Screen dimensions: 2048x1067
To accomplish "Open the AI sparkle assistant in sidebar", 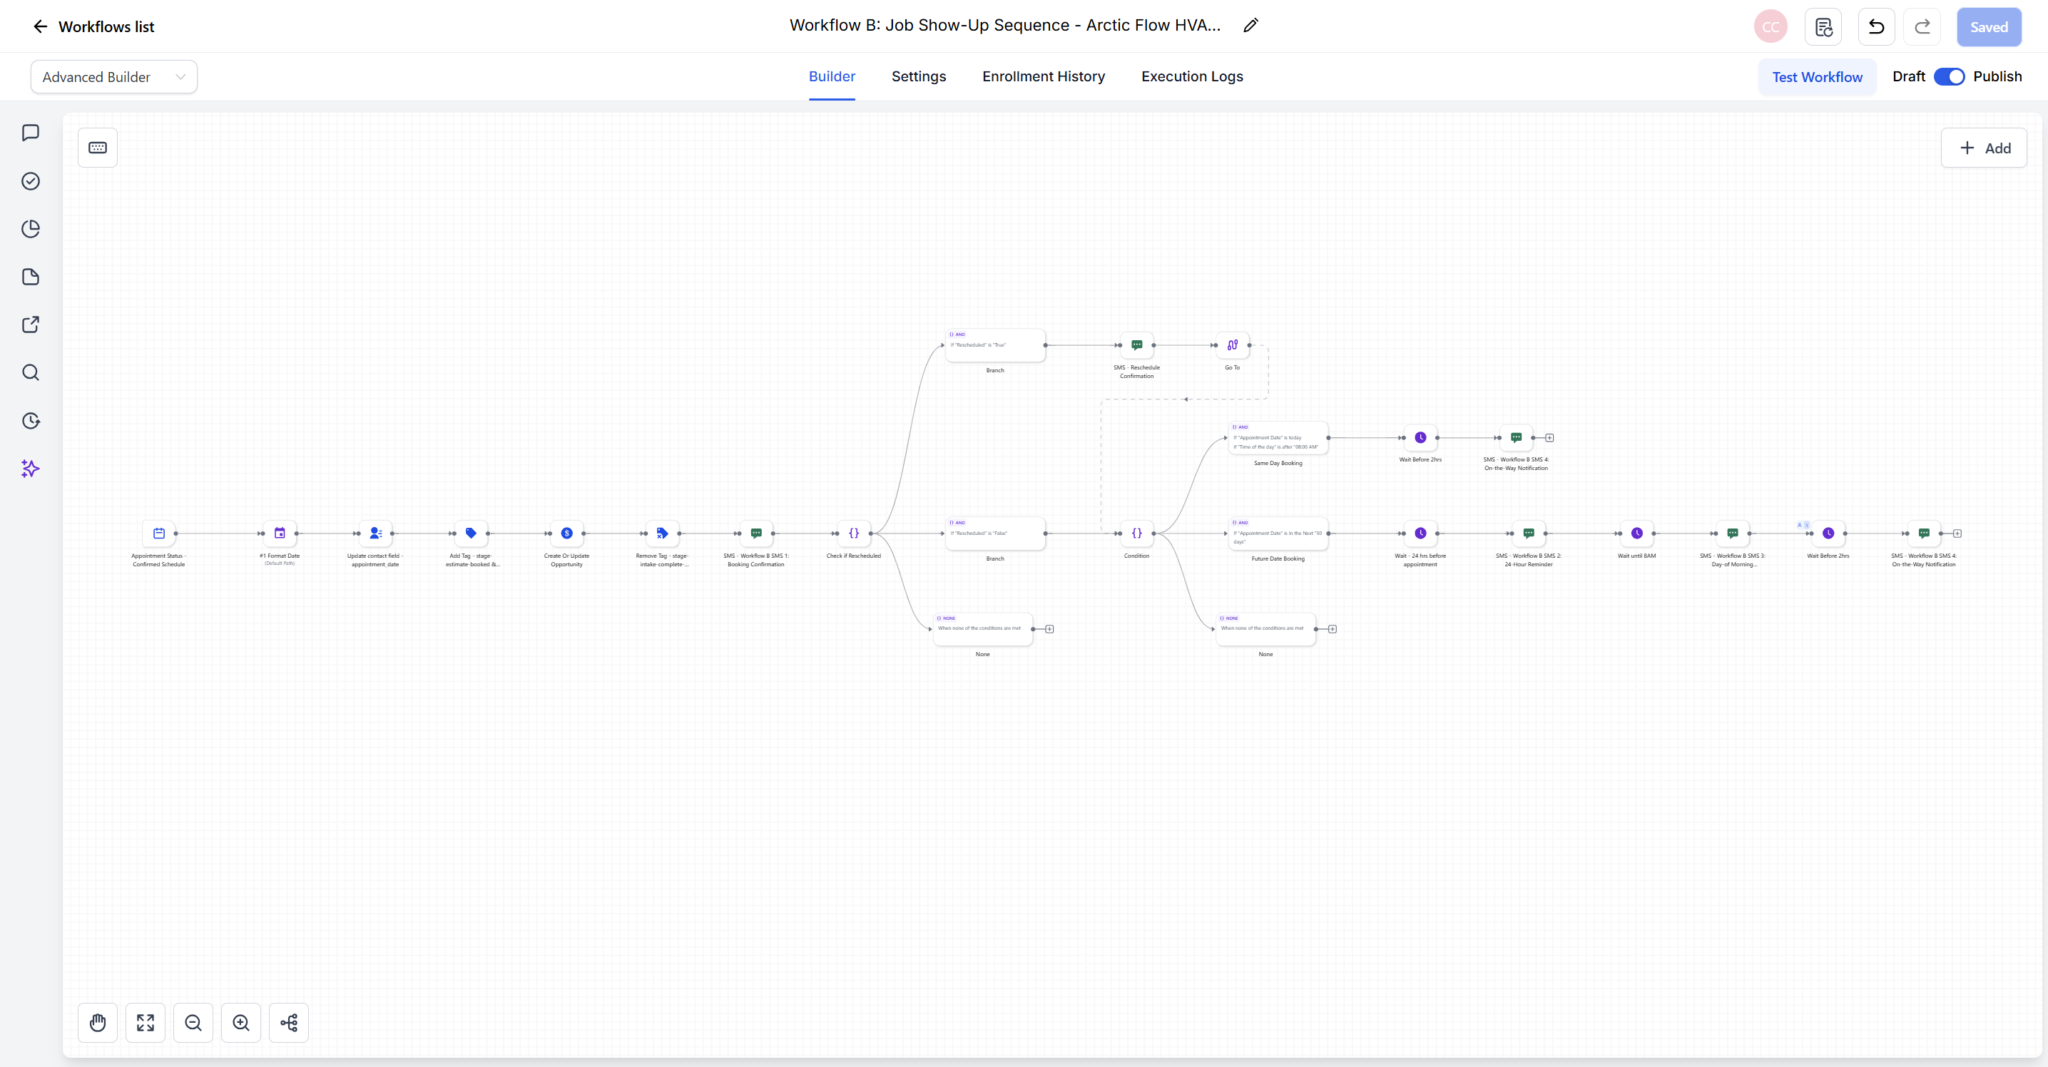I will (31, 469).
